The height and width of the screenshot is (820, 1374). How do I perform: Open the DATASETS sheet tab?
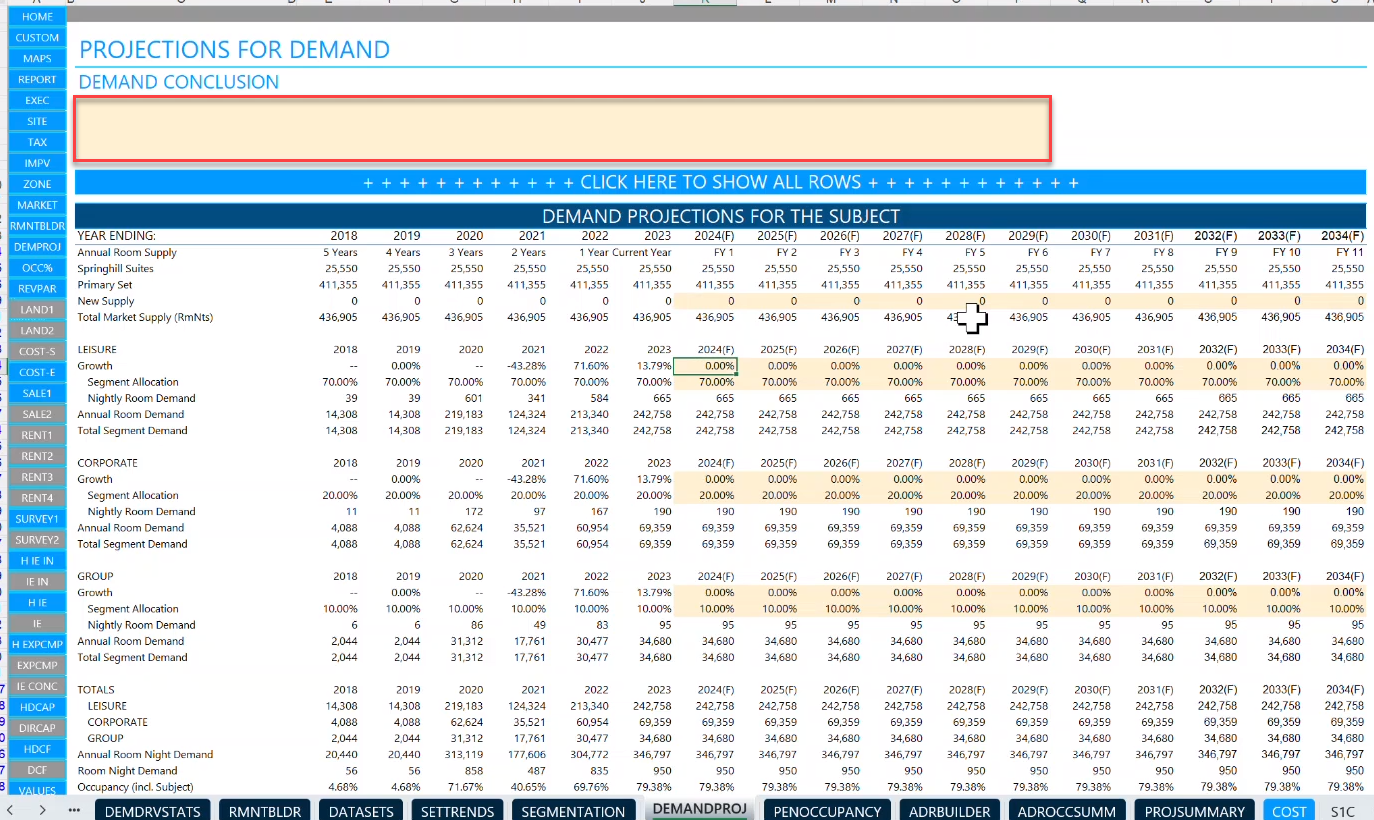pos(360,811)
